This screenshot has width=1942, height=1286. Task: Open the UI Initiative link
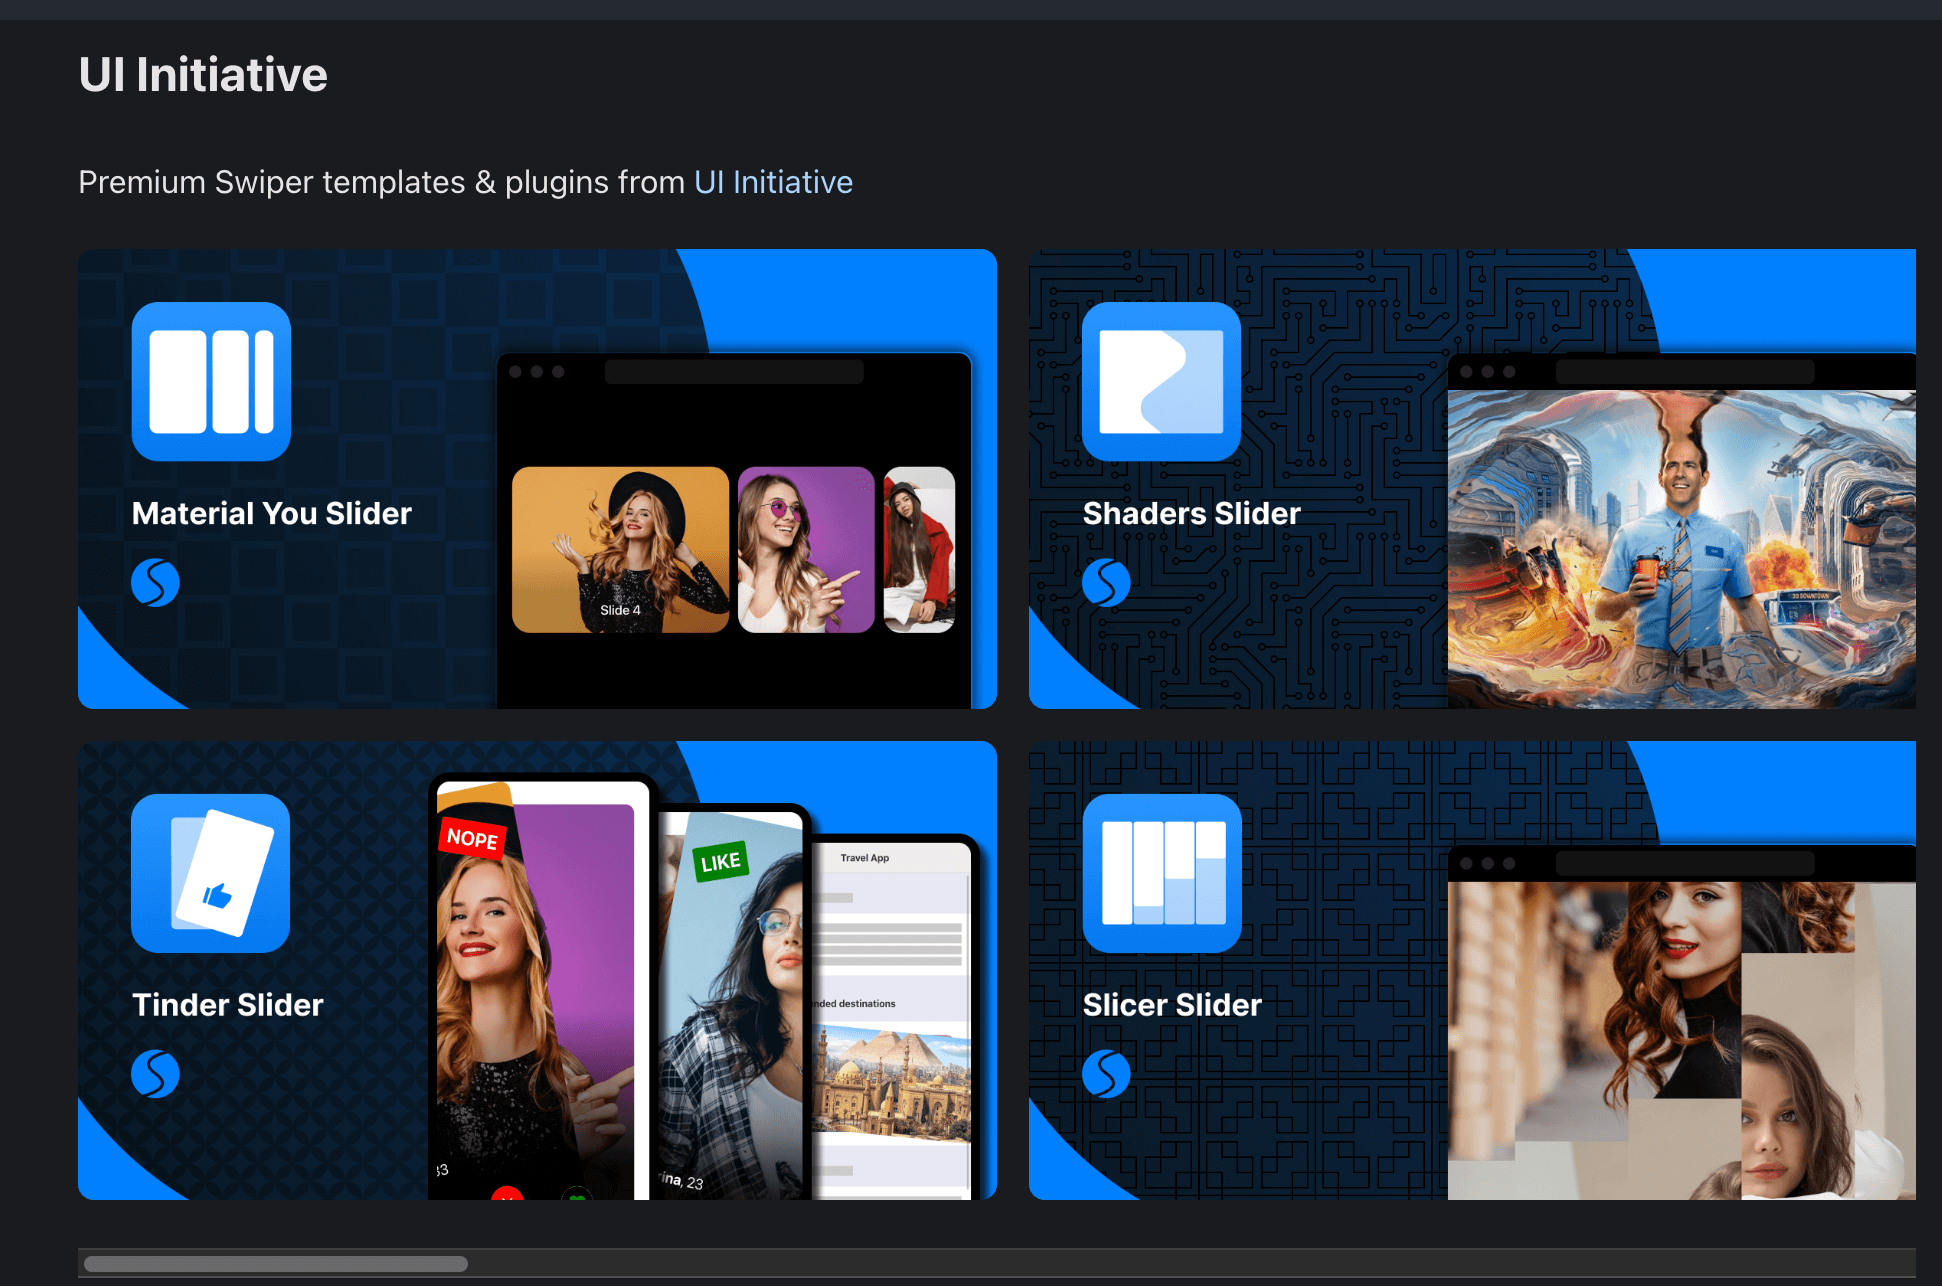coord(773,182)
